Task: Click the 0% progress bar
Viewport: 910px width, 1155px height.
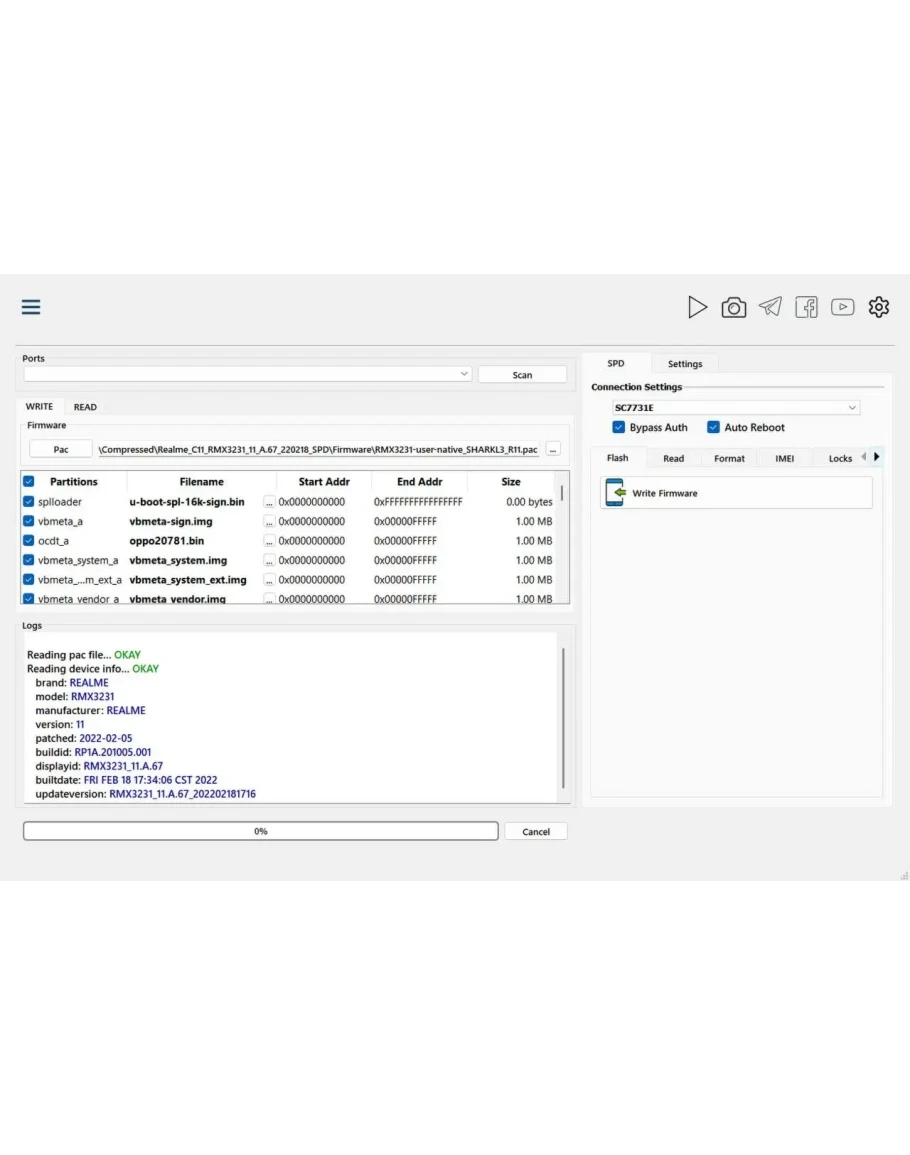Action: point(260,831)
